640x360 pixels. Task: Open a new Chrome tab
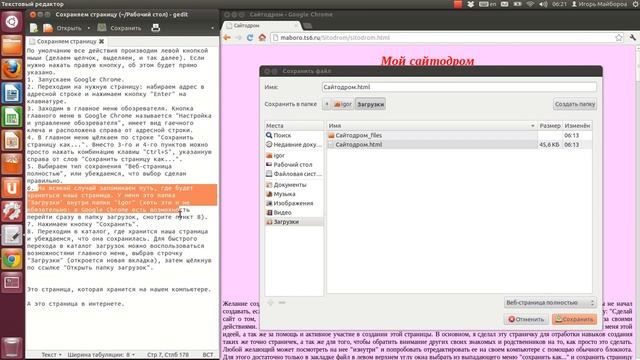(308, 26)
